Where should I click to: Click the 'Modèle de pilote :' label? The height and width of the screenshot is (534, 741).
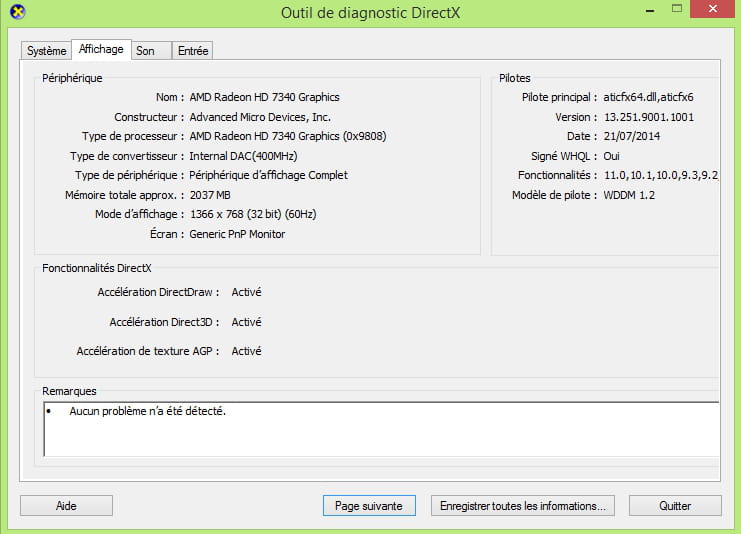pyautogui.click(x=555, y=195)
